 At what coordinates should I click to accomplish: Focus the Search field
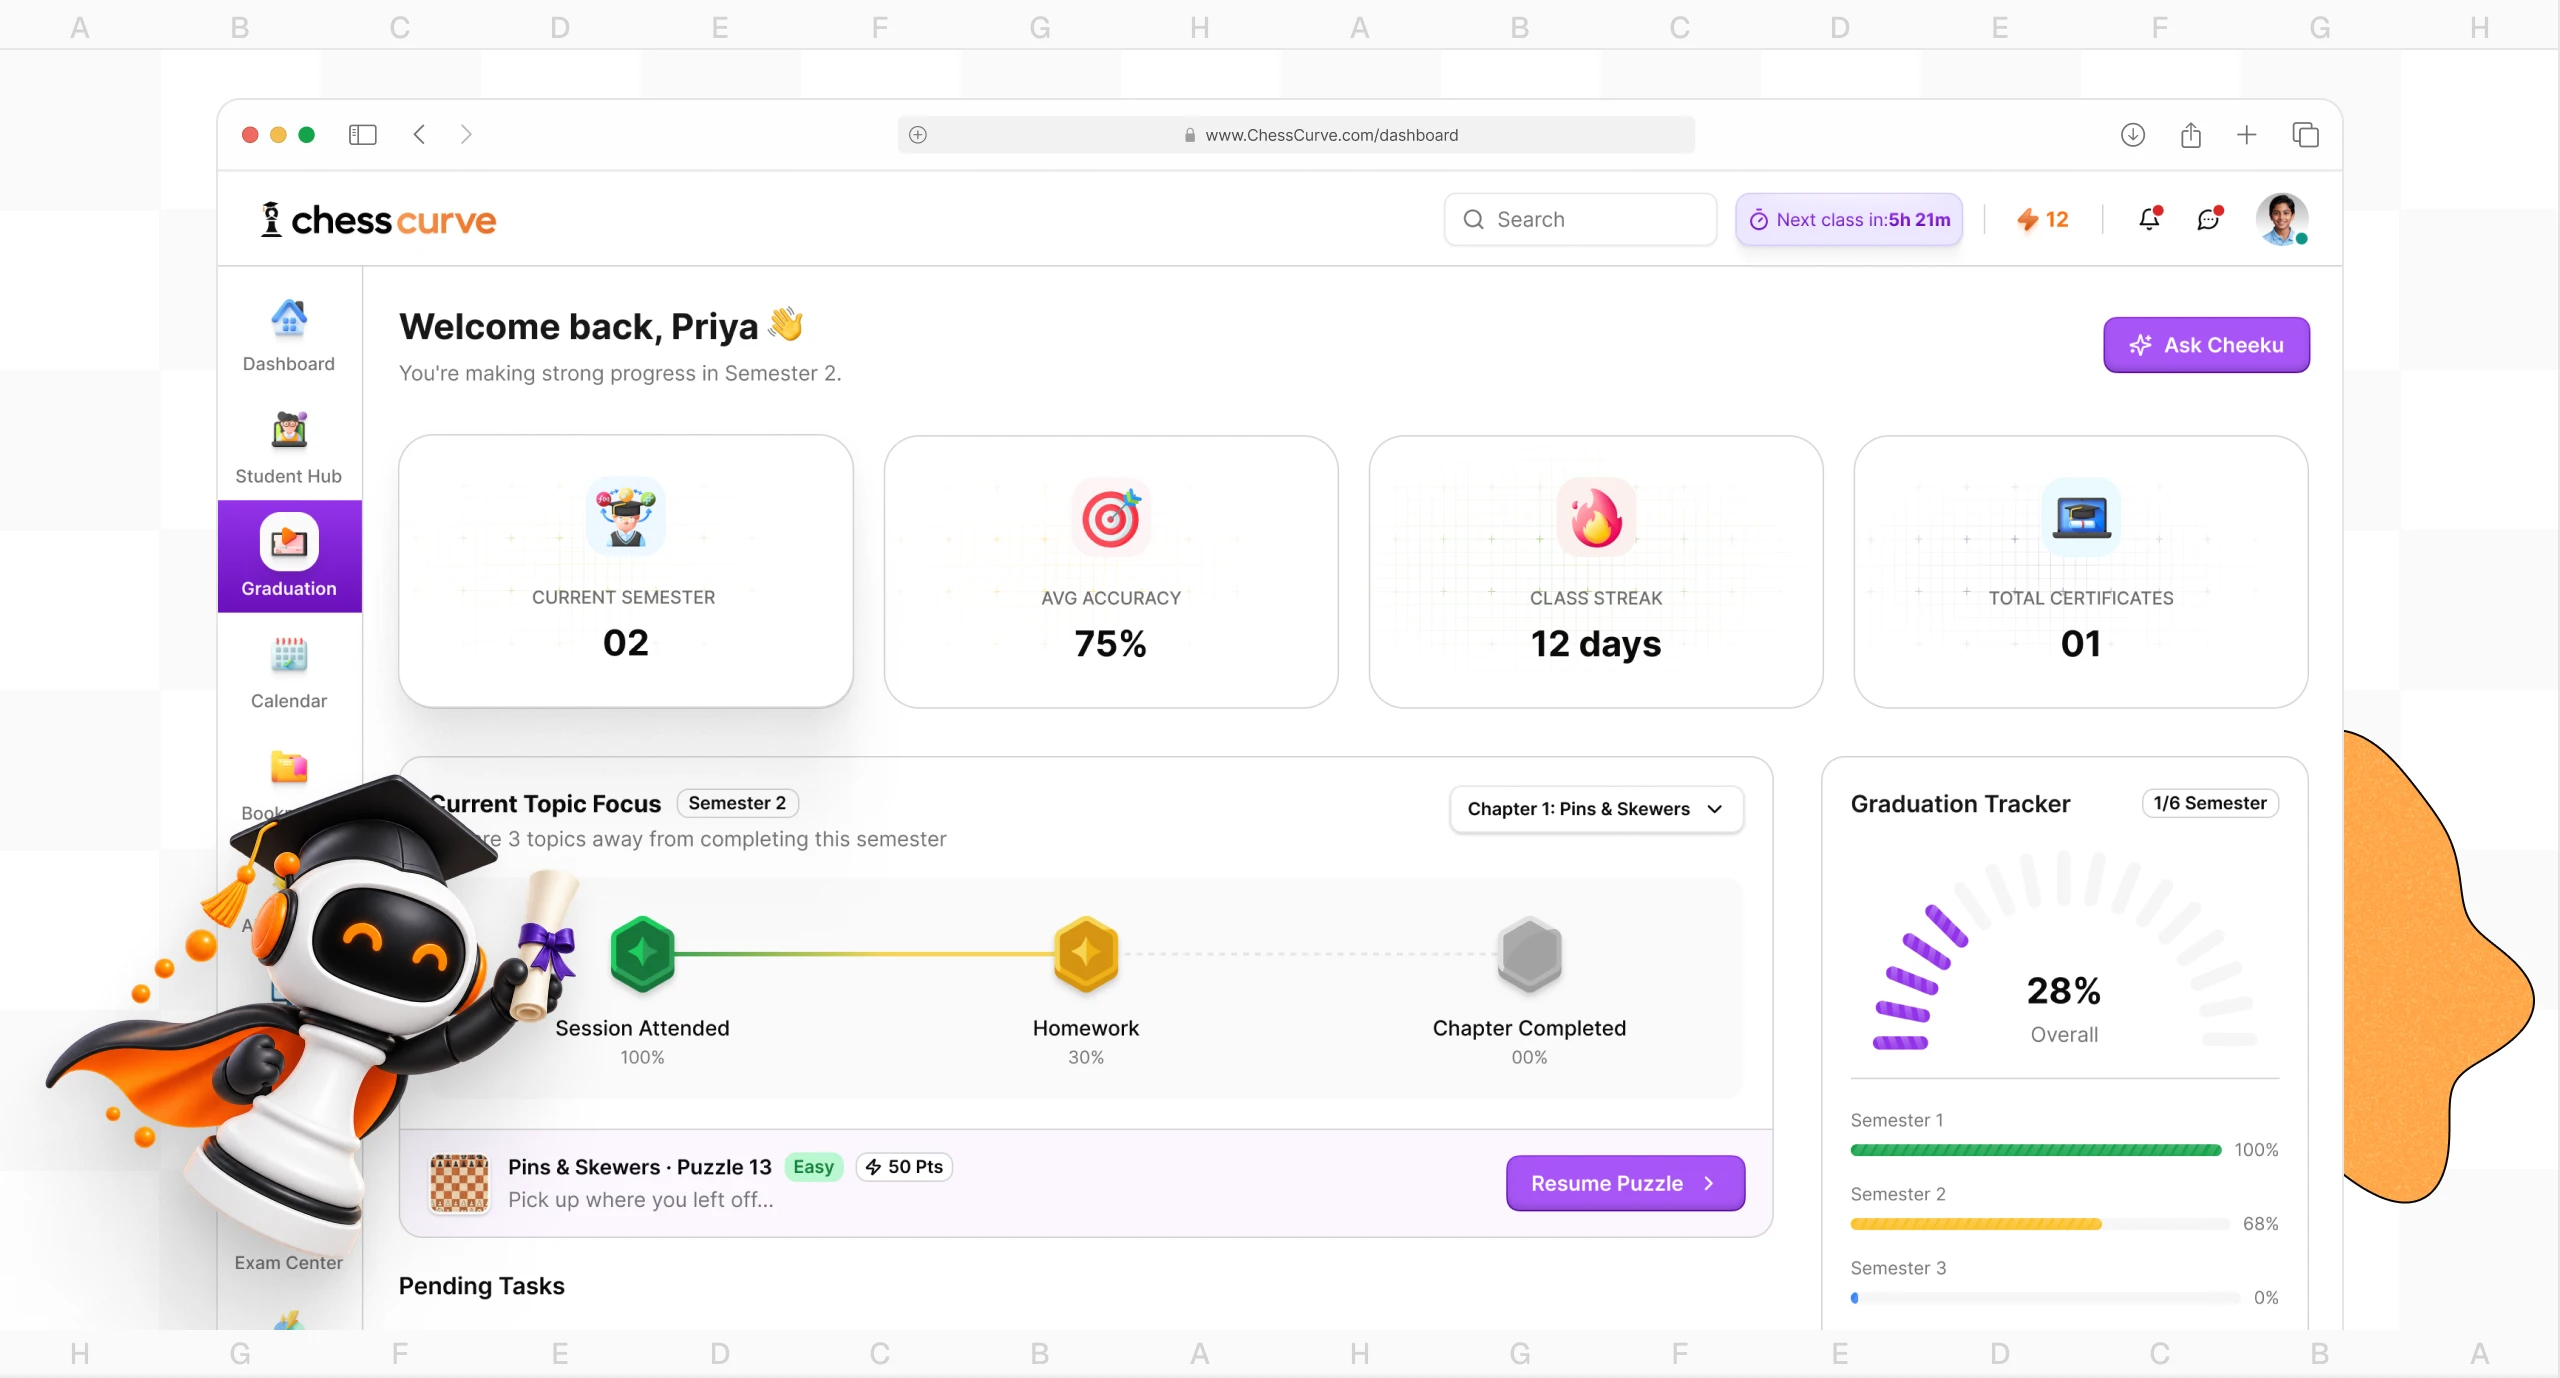[1580, 219]
